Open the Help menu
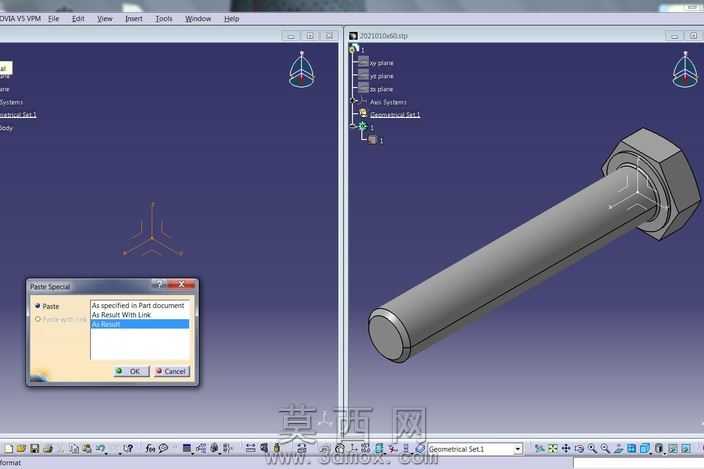The width and height of the screenshot is (704, 469). point(232,19)
